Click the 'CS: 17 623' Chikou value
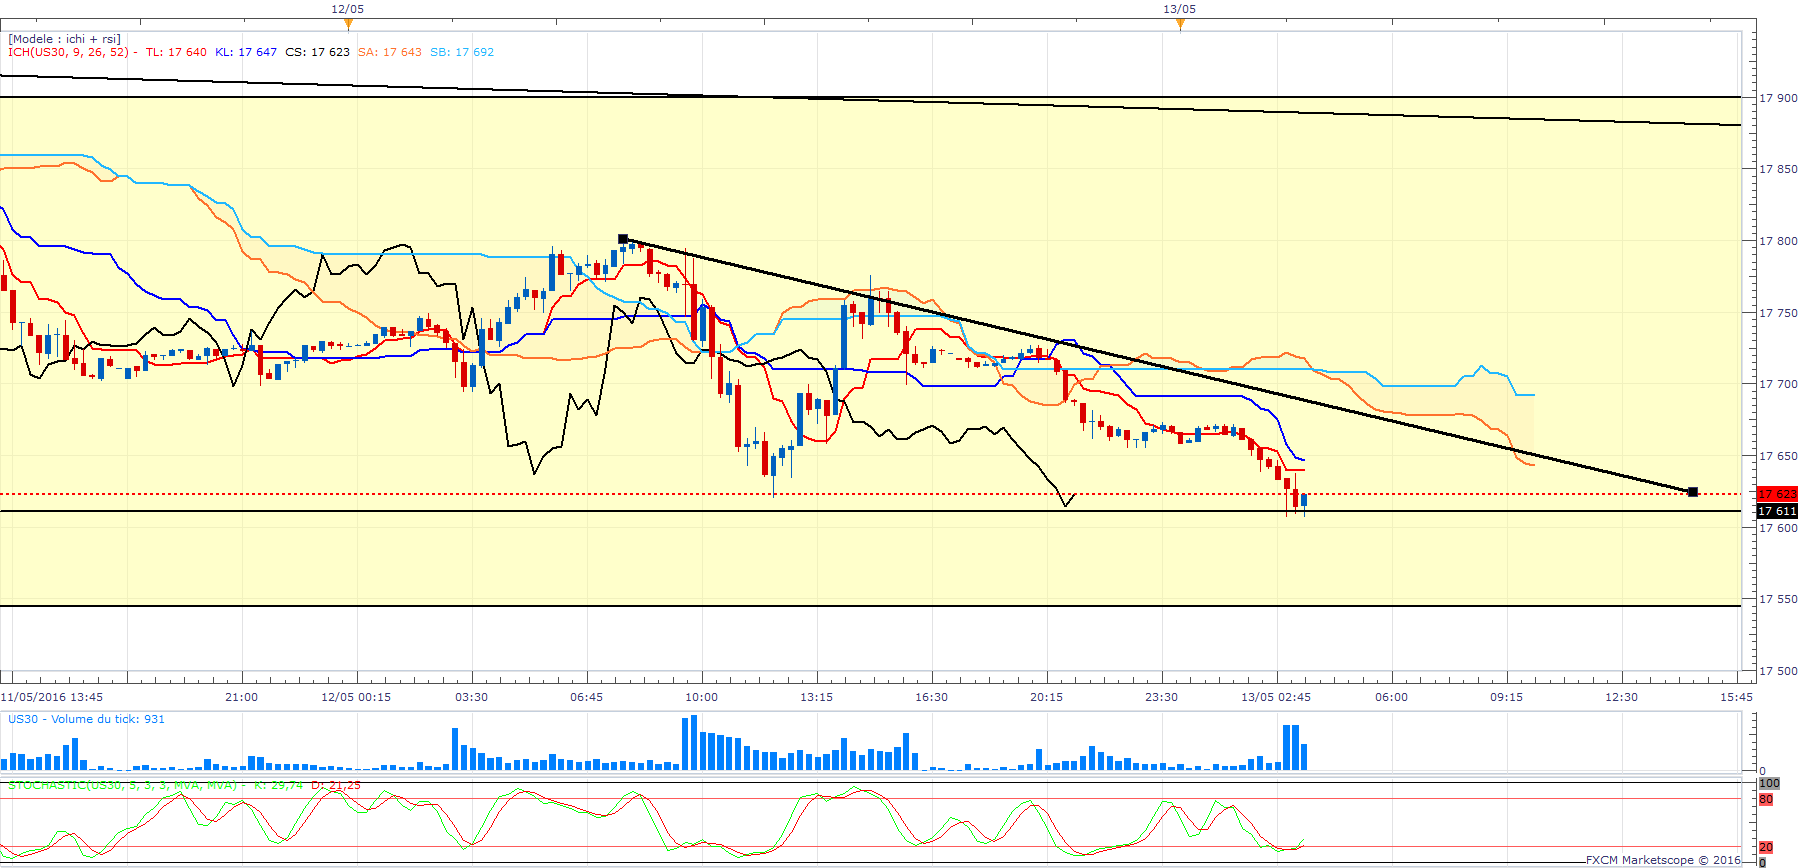Viewport: 1814px width, 868px height. point(317,52)
